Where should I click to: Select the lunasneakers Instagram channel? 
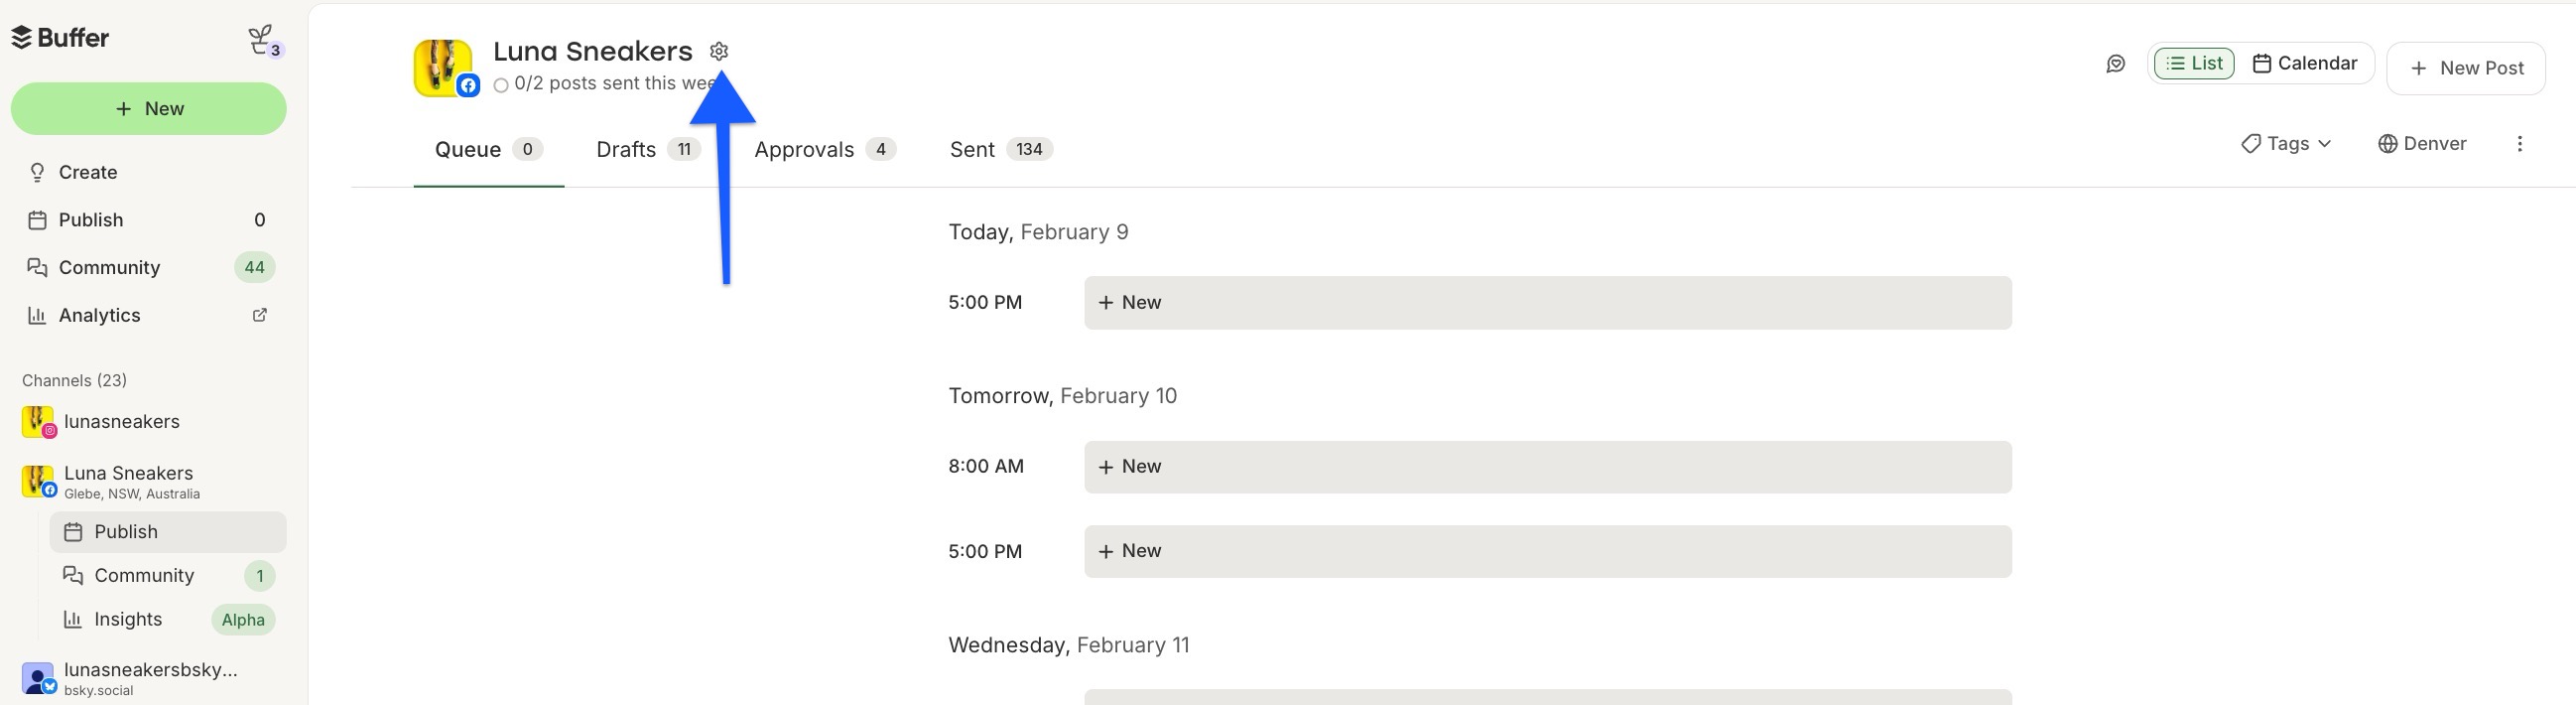121,422
